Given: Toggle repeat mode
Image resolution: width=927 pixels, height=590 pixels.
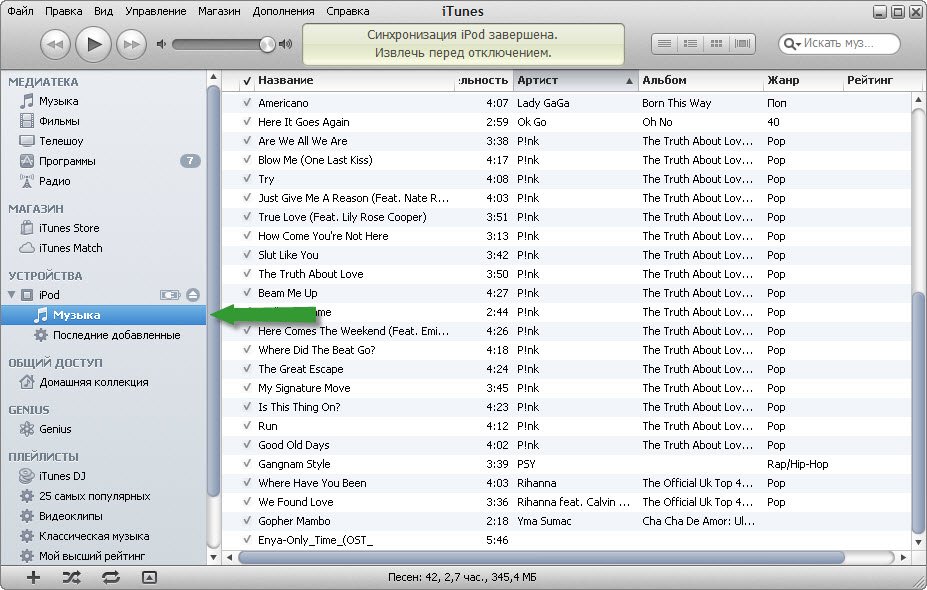Looking at the screenshot, I should (110, 577).
